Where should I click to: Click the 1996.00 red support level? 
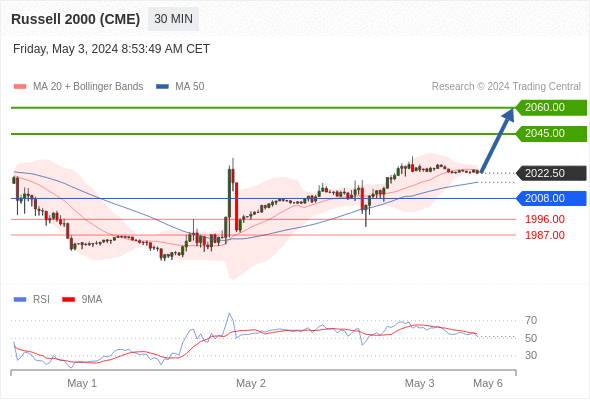545,219
